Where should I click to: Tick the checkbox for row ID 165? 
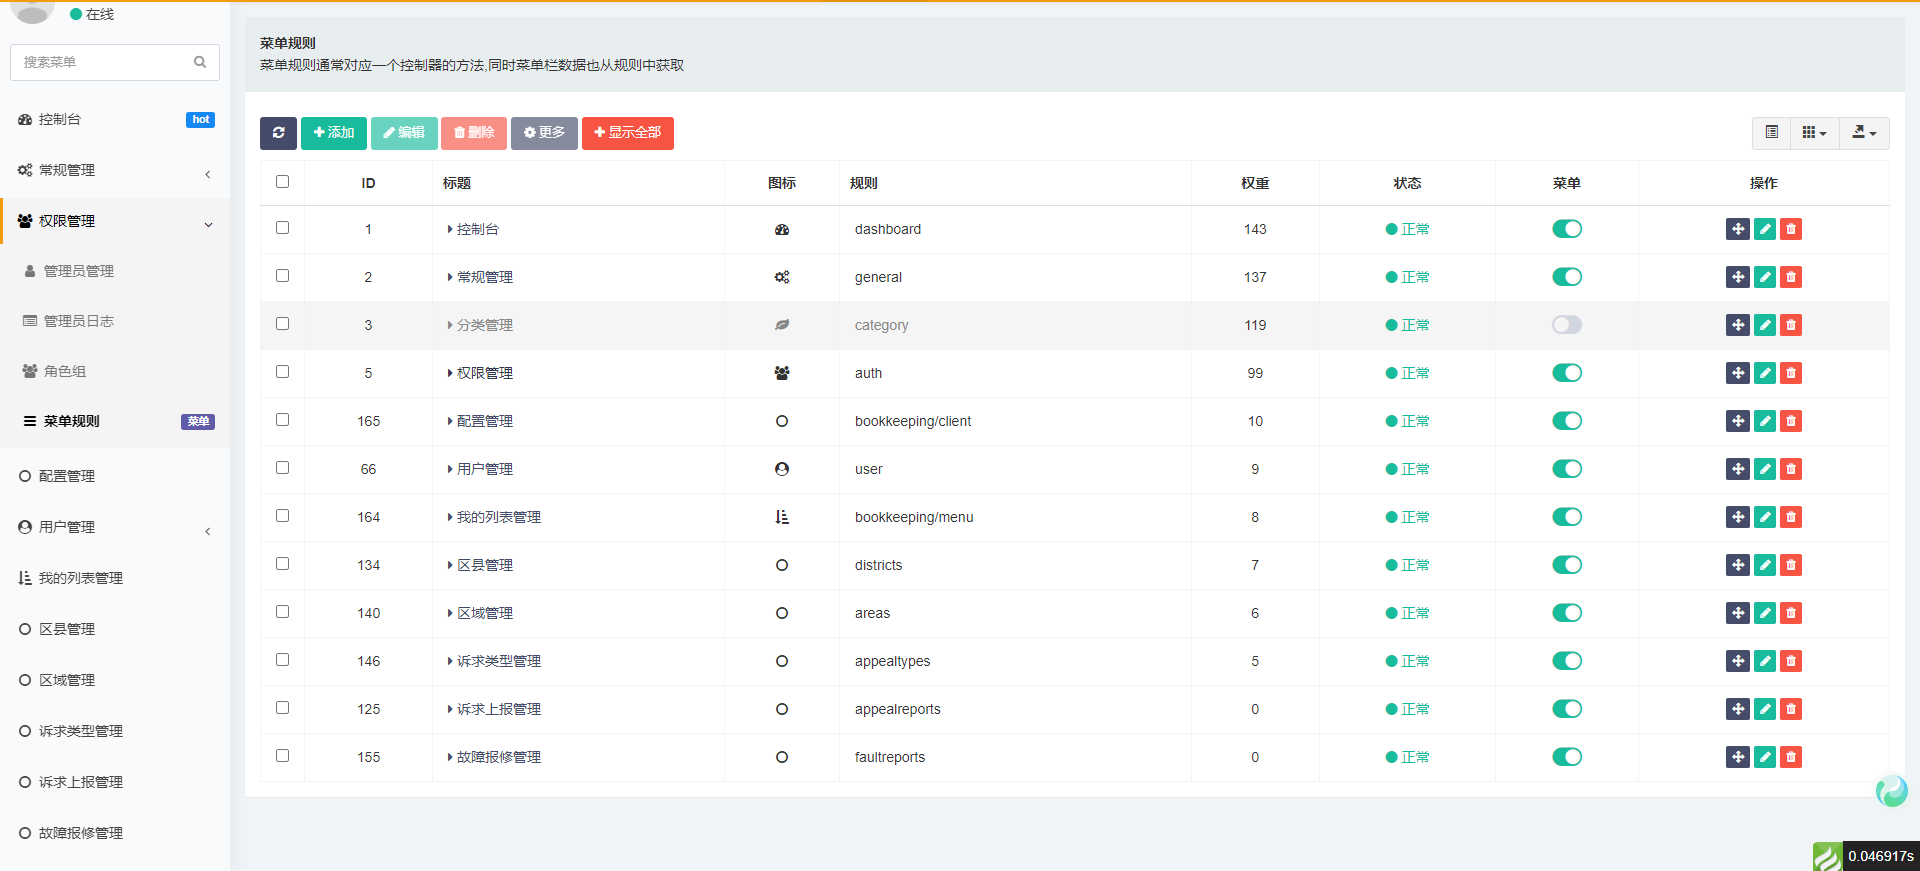(x=282, y=420)
